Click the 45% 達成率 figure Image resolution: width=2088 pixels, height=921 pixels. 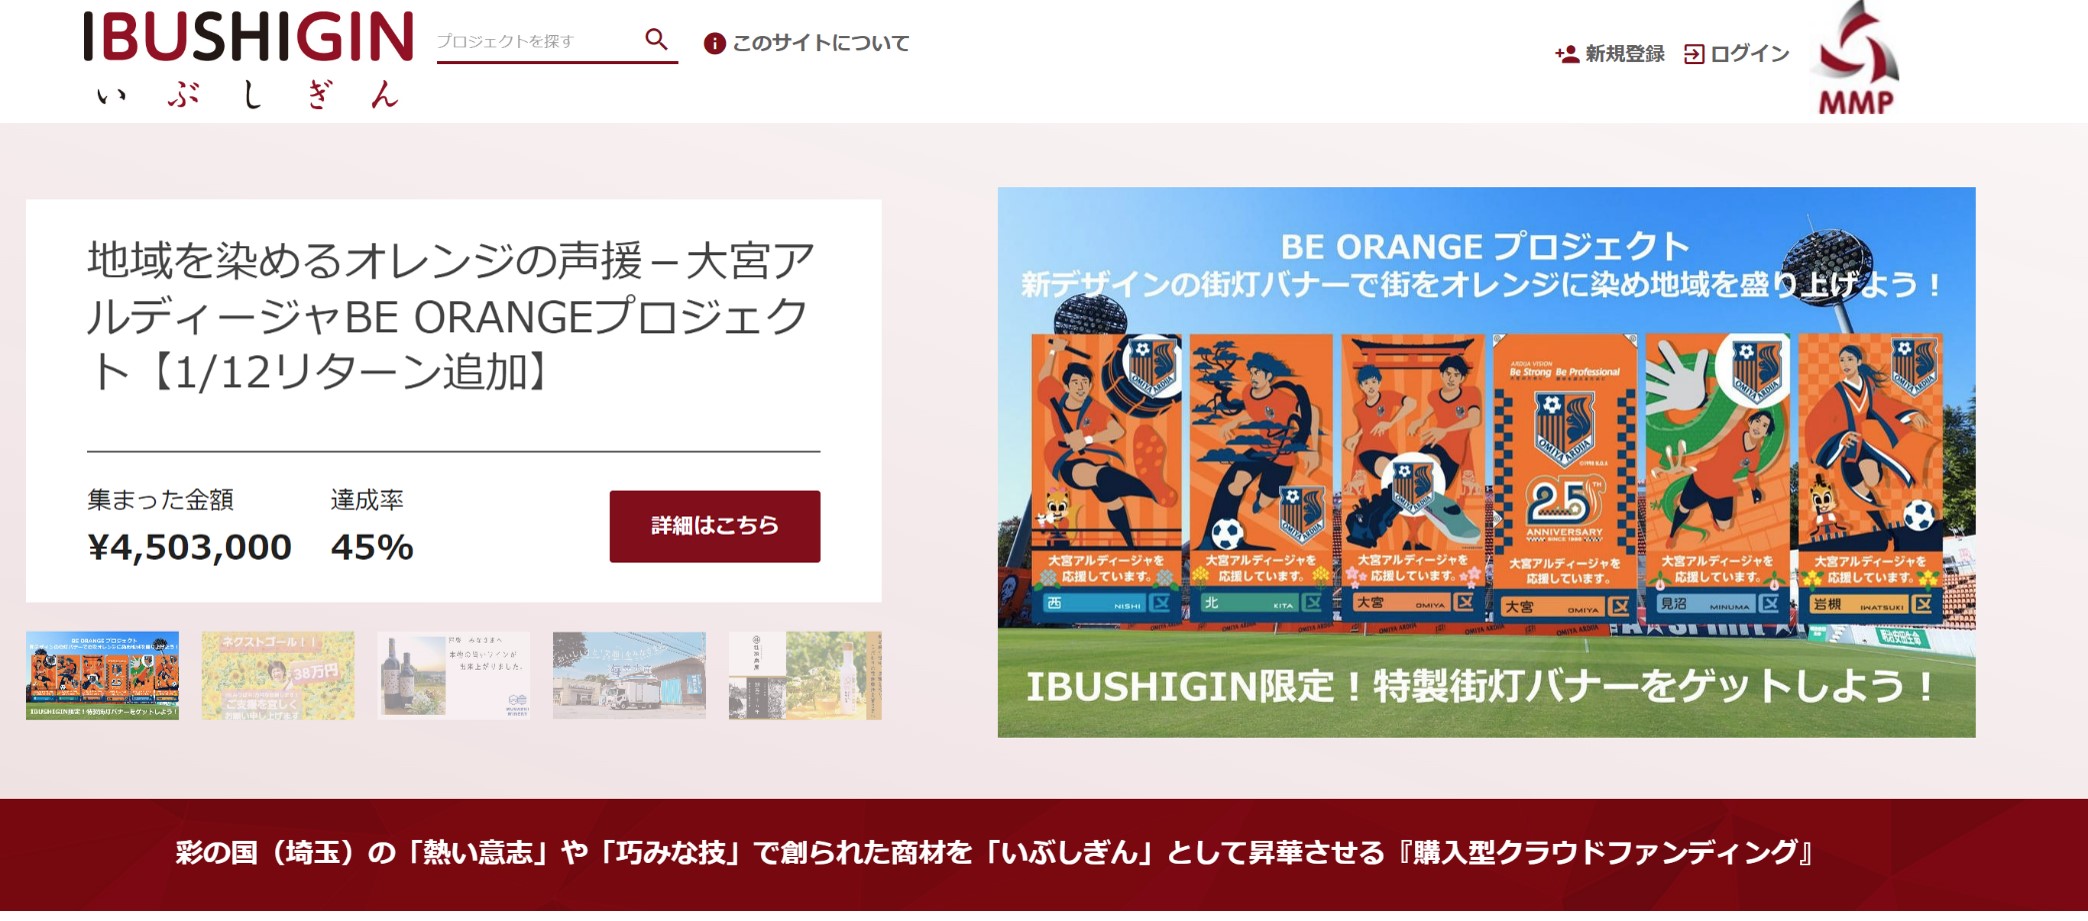click(372, 547)
